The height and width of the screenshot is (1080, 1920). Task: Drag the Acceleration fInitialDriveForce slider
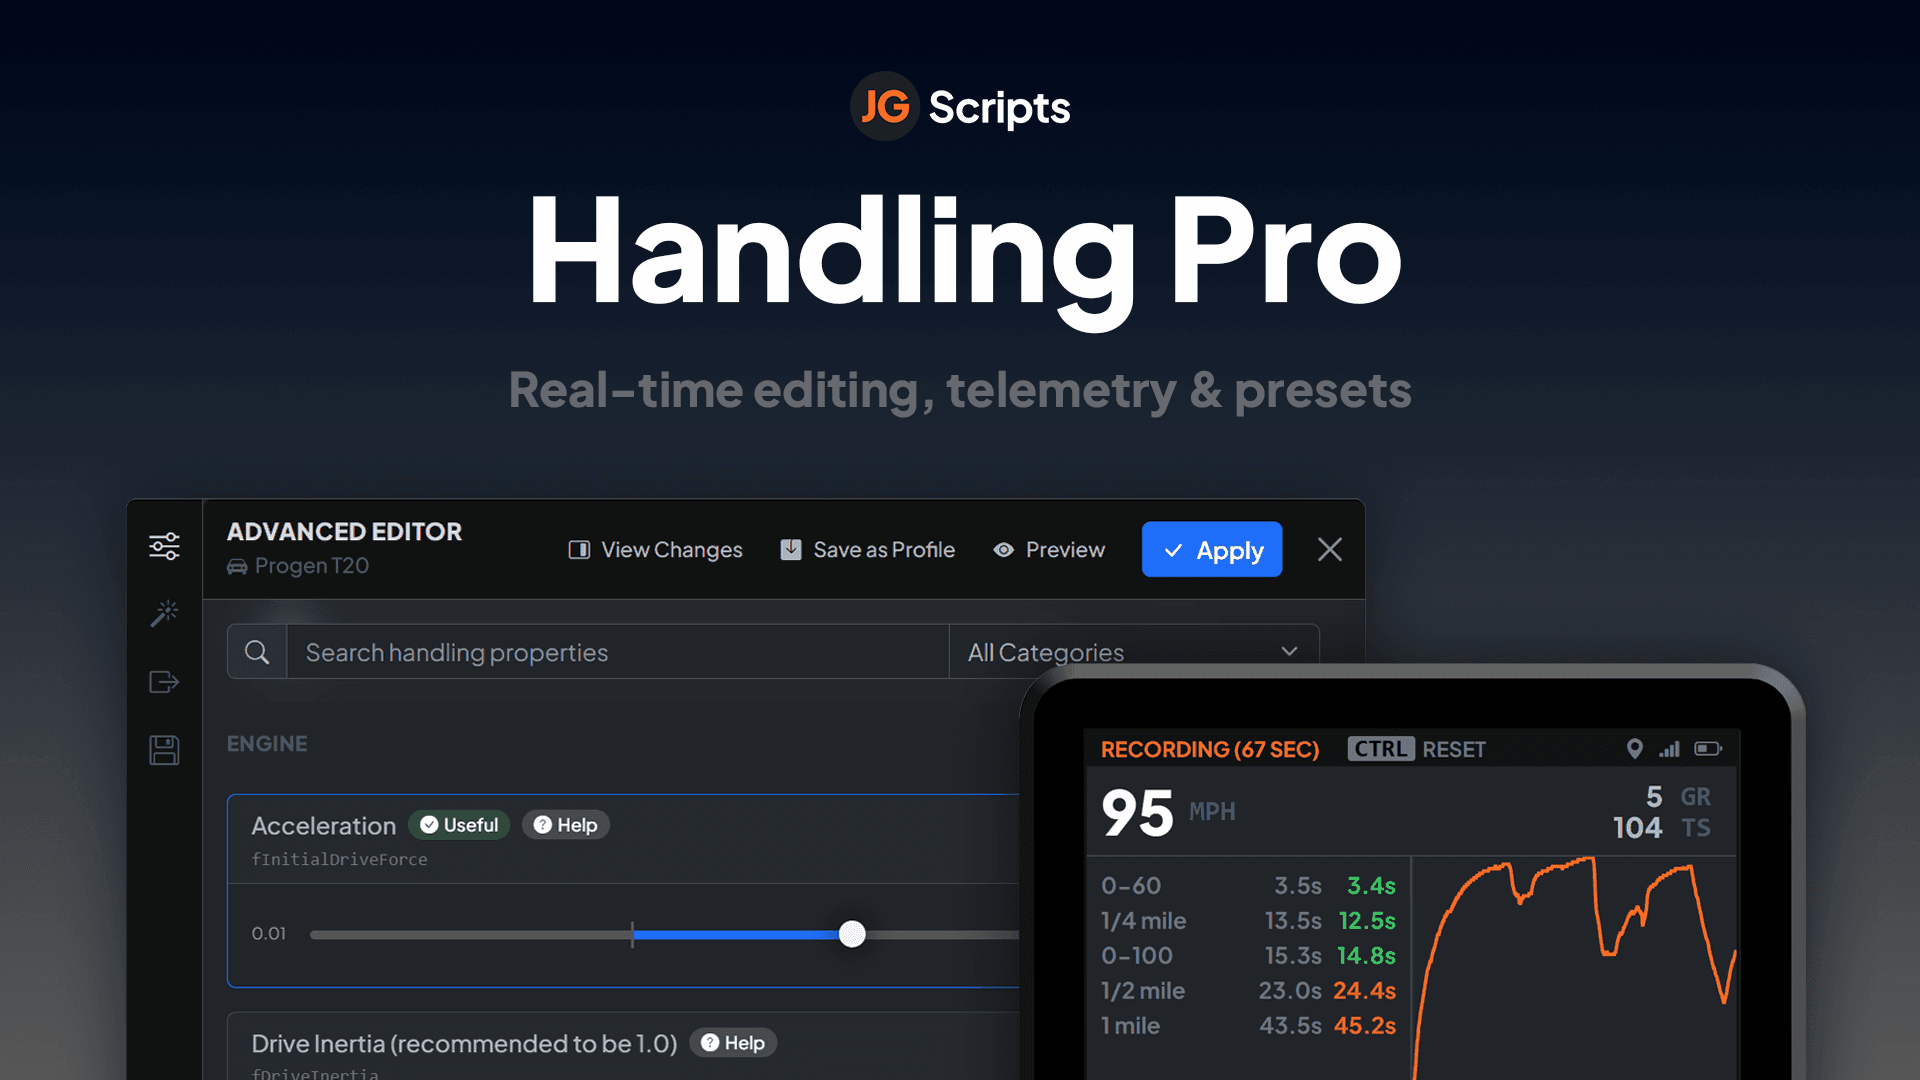855,935
